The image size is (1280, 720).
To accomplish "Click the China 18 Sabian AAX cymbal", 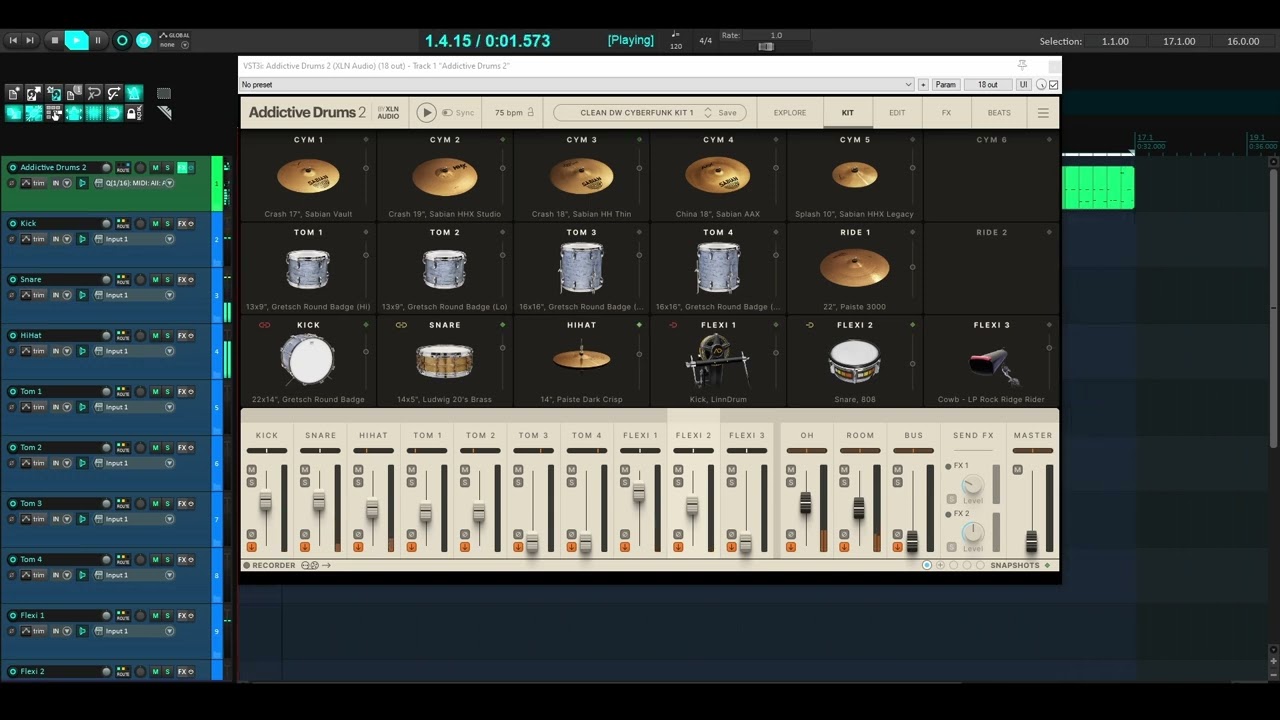I will click(x=718, y=177).
